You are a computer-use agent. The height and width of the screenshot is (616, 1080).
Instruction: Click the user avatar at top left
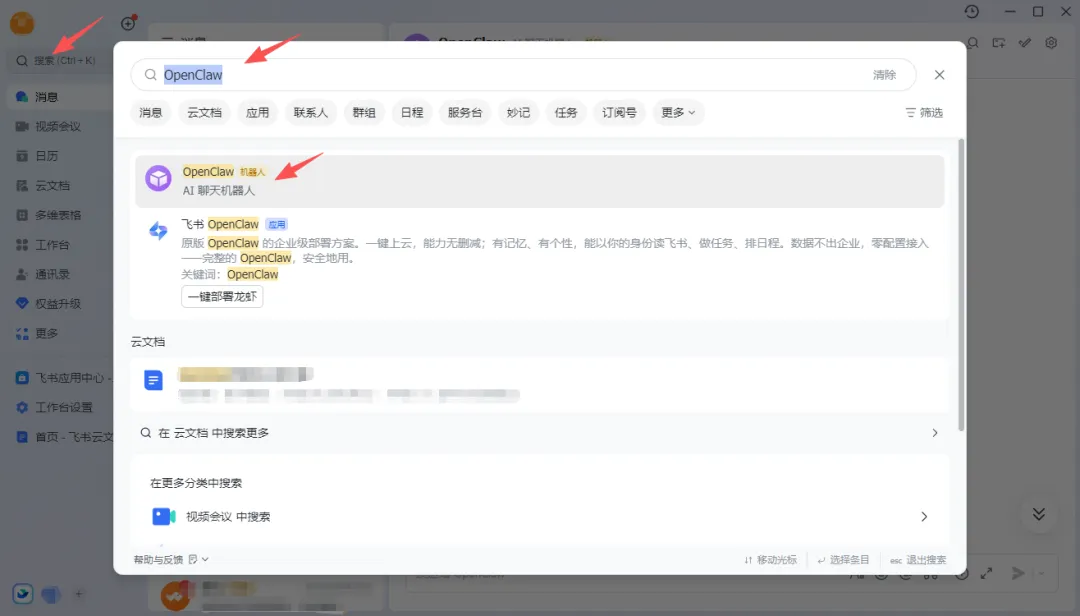(22, 23)
